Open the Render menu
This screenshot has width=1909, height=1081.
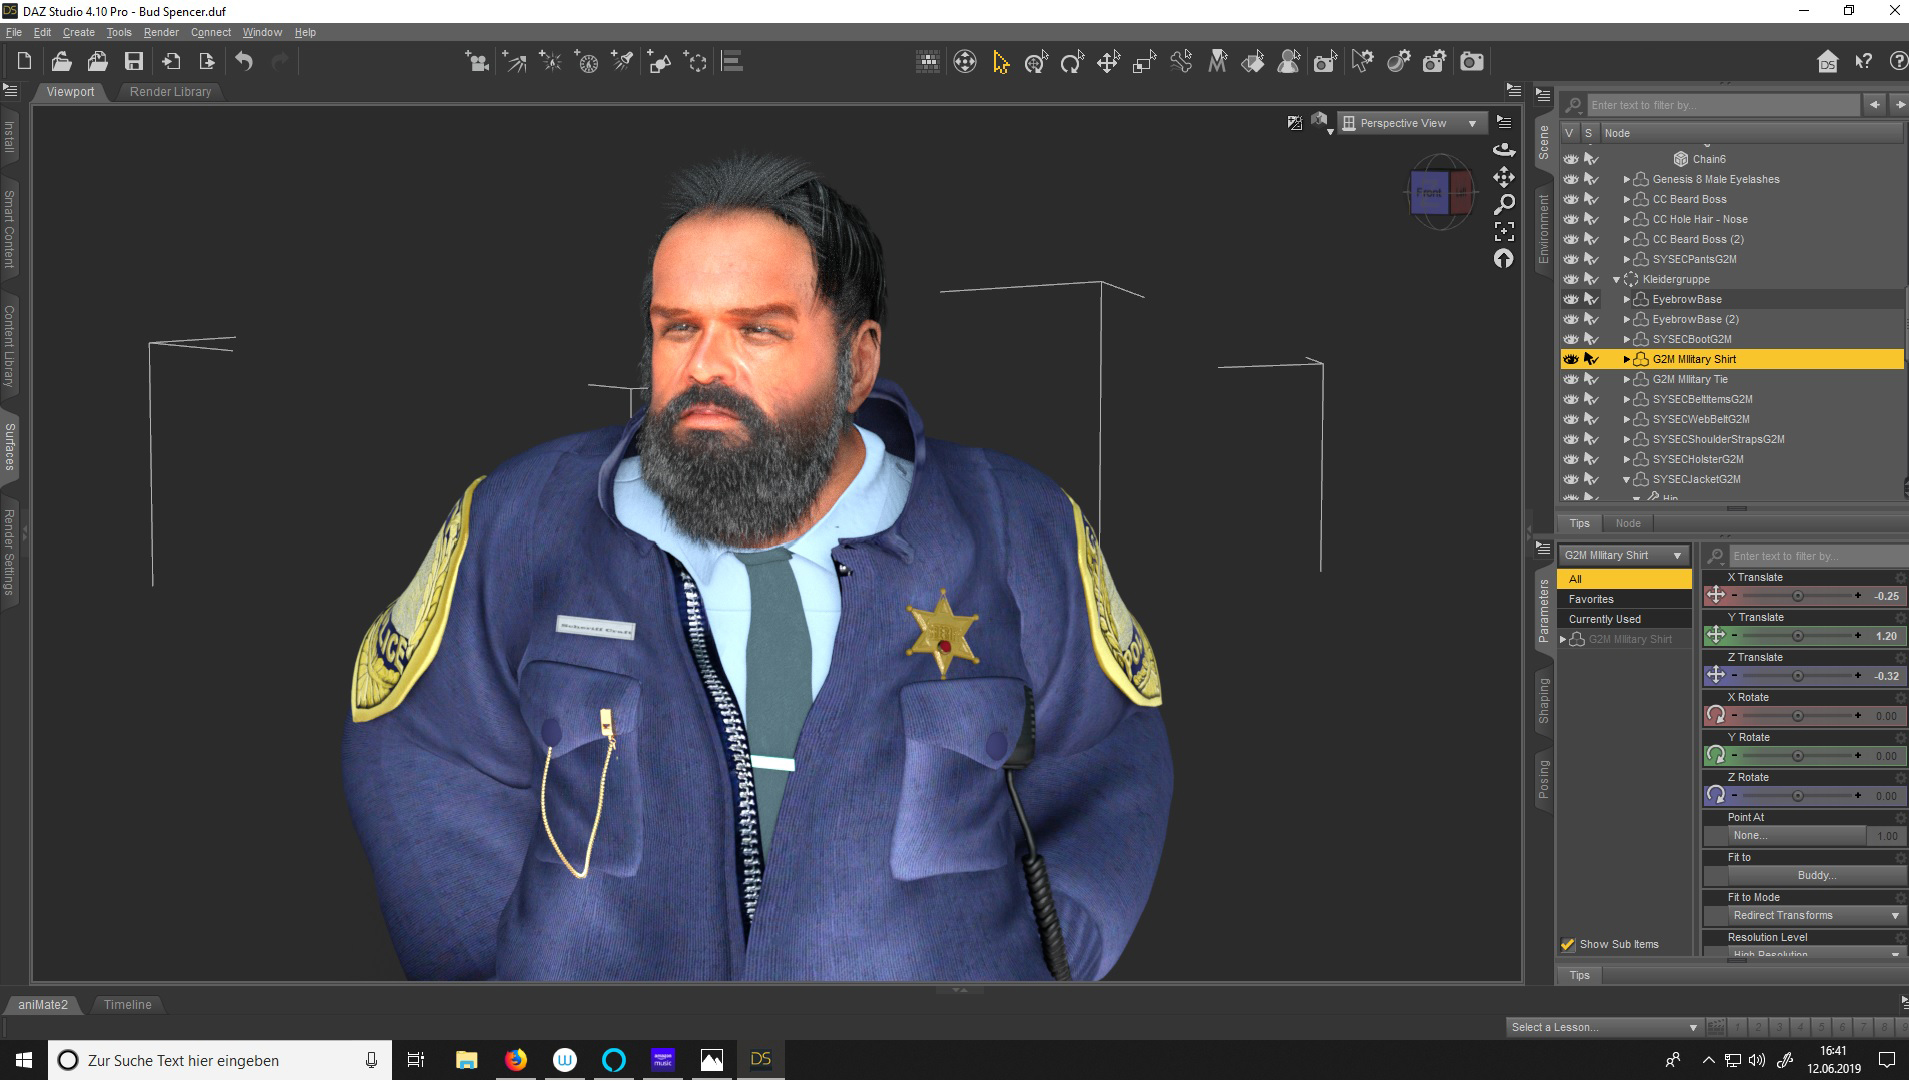point(161,32)
